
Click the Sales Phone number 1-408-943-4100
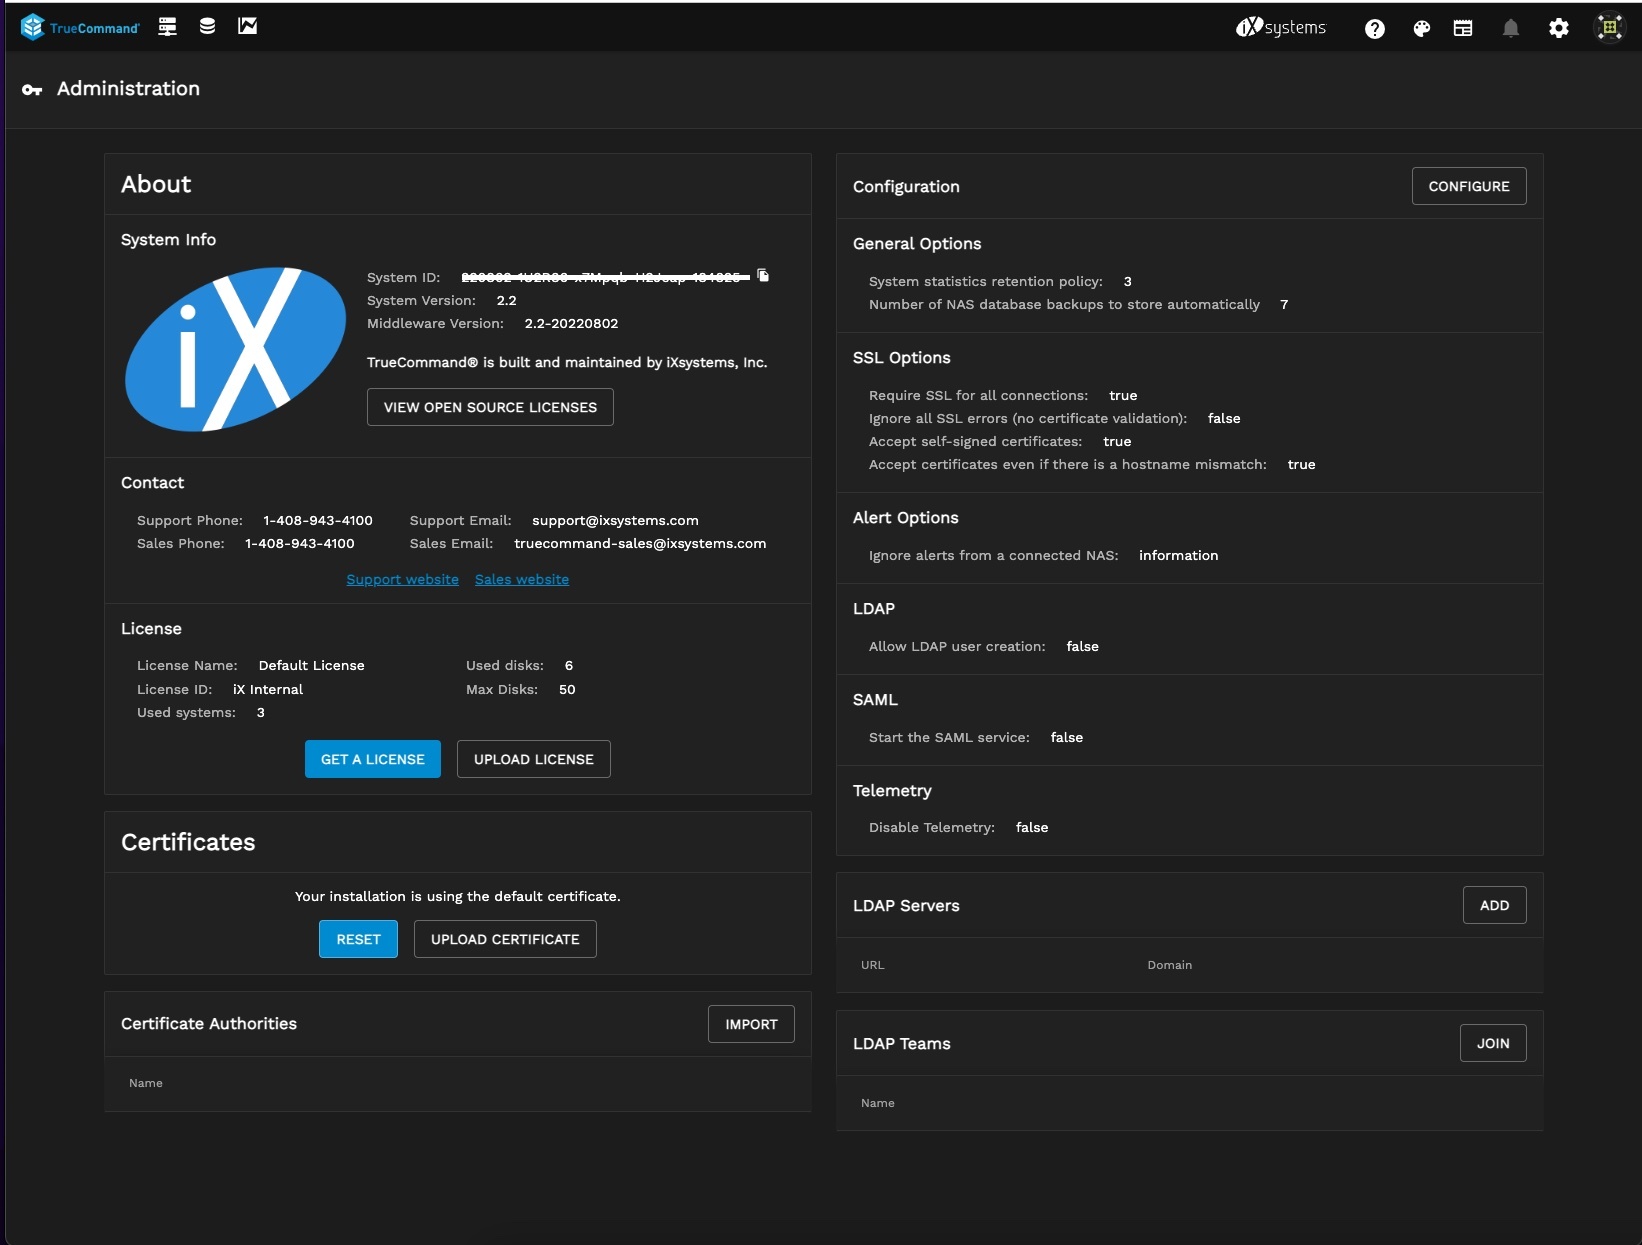(x=300, y=544)
